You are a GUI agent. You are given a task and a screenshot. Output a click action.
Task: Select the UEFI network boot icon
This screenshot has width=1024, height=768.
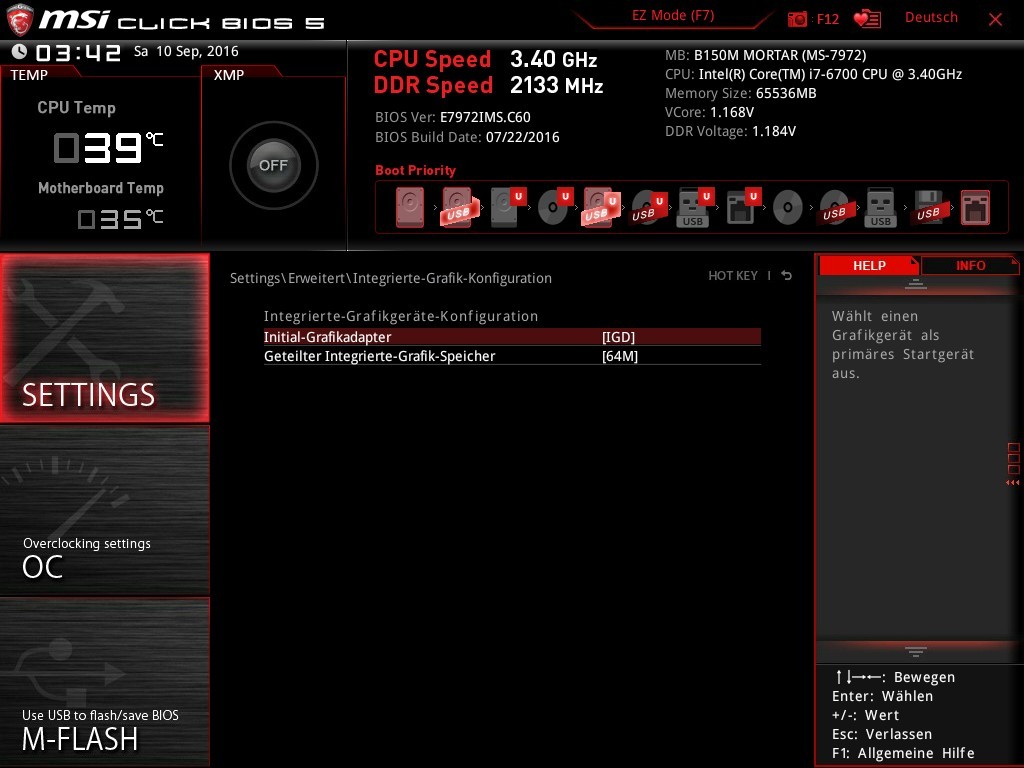(743, 208)
